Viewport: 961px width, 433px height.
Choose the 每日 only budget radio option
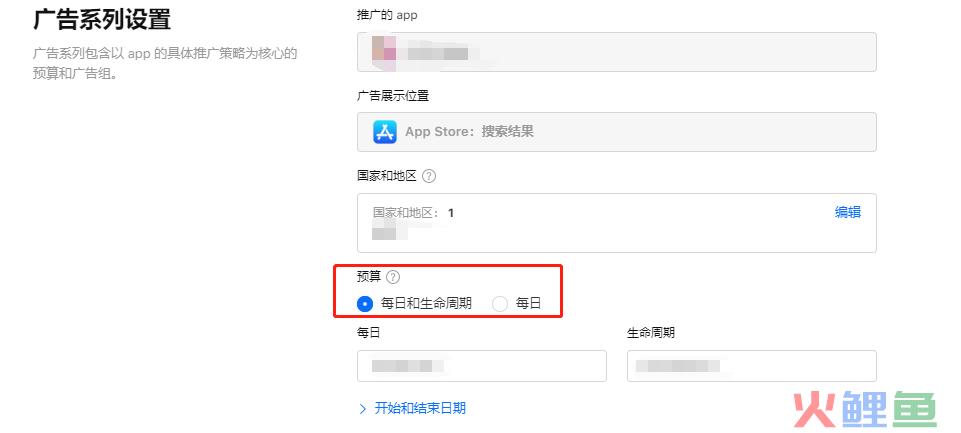(500, 303)
